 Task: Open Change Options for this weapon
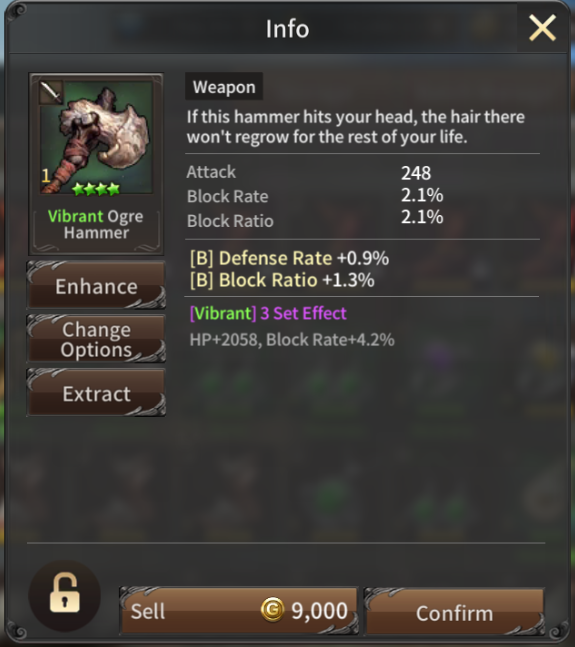96,339
